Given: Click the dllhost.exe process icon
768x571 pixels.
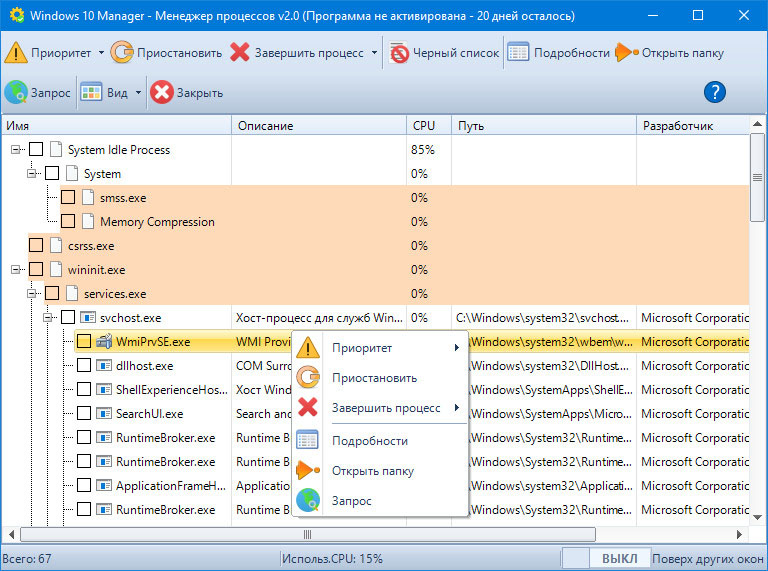Looking at the screenshot, I should [104, 365].
